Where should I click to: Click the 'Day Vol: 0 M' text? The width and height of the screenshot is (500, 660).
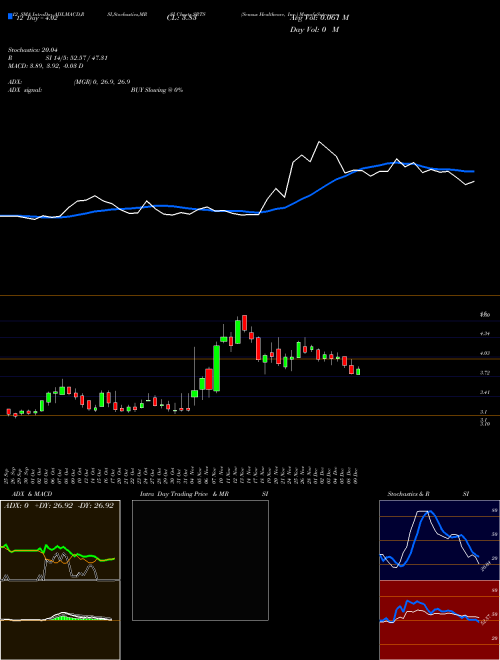coord(314,30)
